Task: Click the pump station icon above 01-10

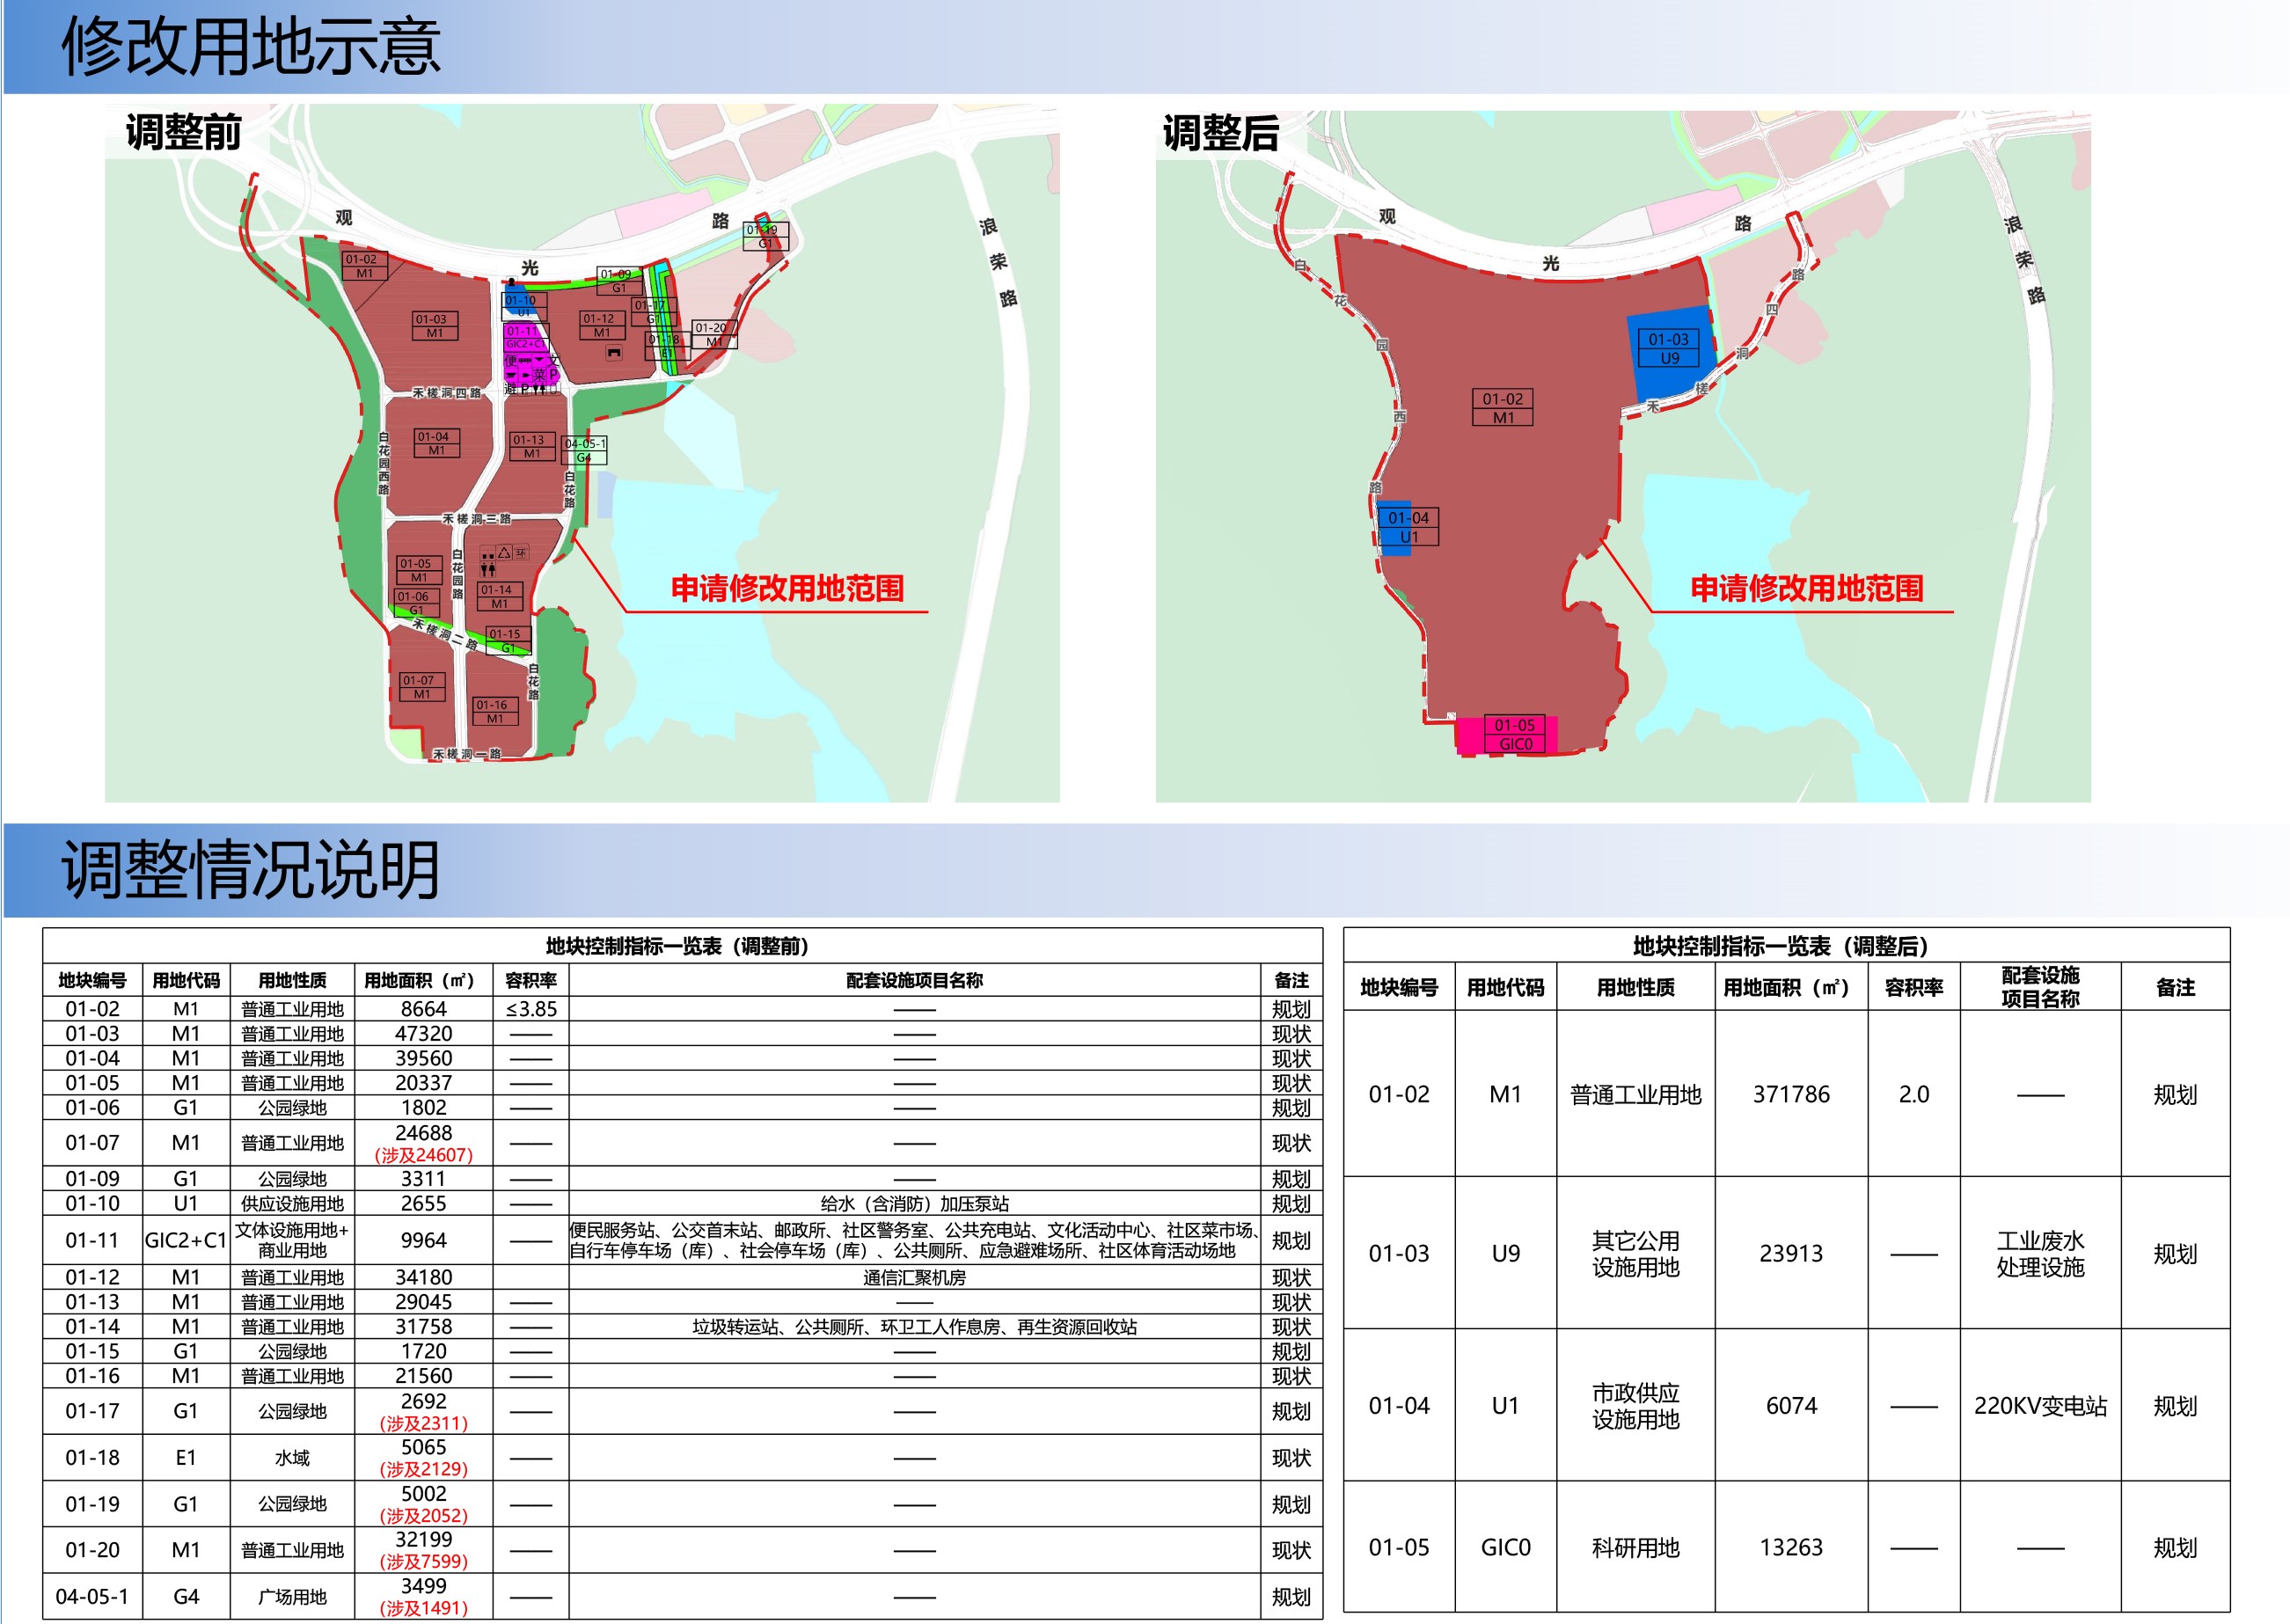Action: point(512,282)
